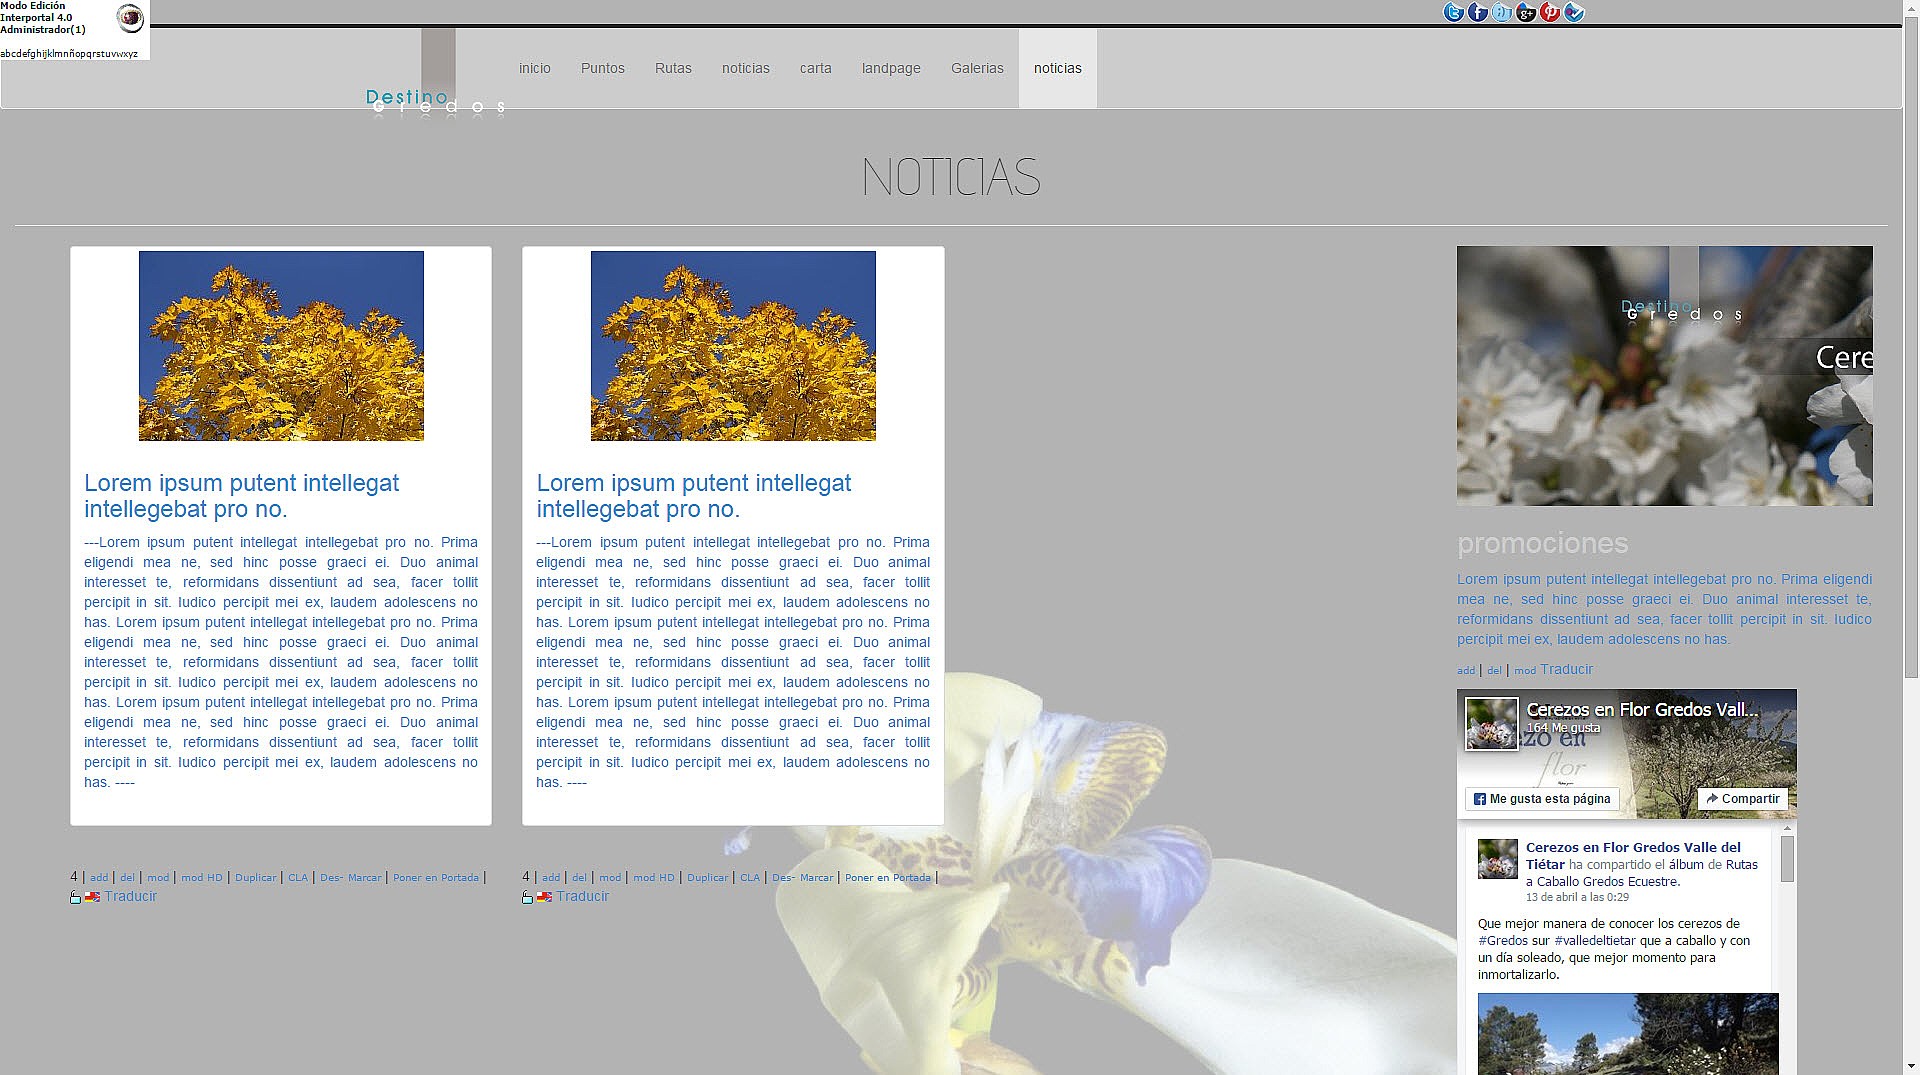Click 'Des- Marcar' under first news card
The image size is (1920, 1075).
pyautogui.click(x=351, y=878)
